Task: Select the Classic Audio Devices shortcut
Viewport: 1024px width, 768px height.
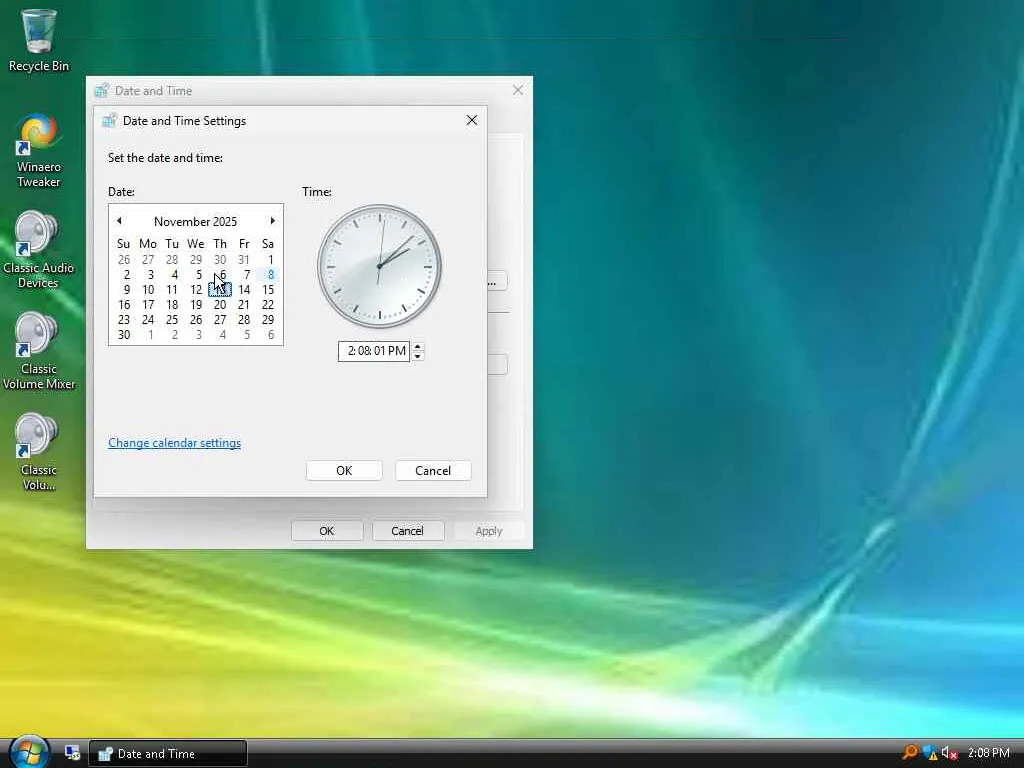Action: pyautogui.click(x=39, y=250)
